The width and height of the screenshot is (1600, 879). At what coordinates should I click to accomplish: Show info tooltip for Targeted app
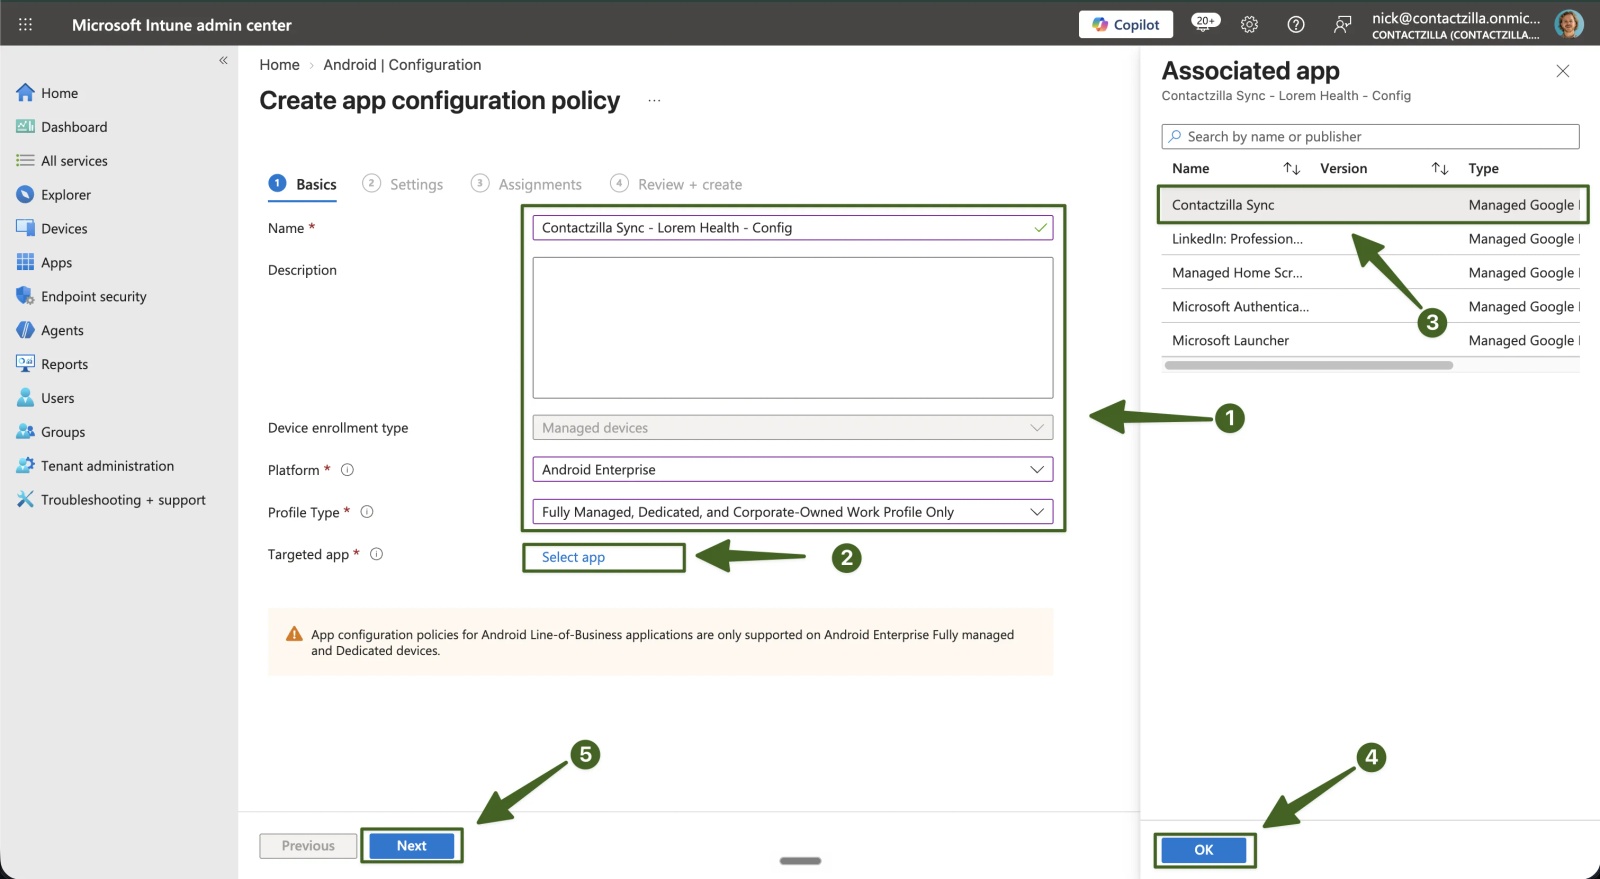[377, 554]
